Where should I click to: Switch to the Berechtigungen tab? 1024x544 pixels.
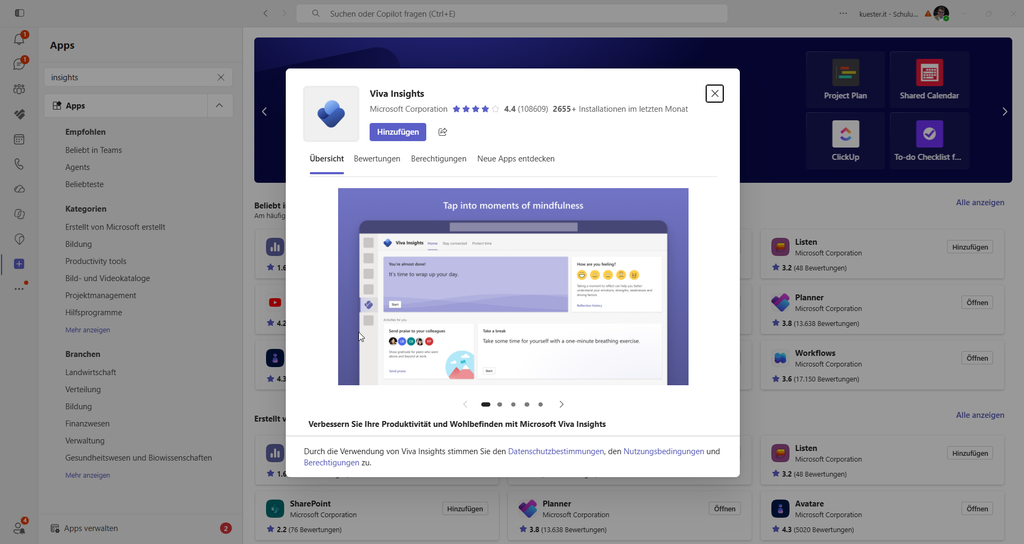[439, 159]
